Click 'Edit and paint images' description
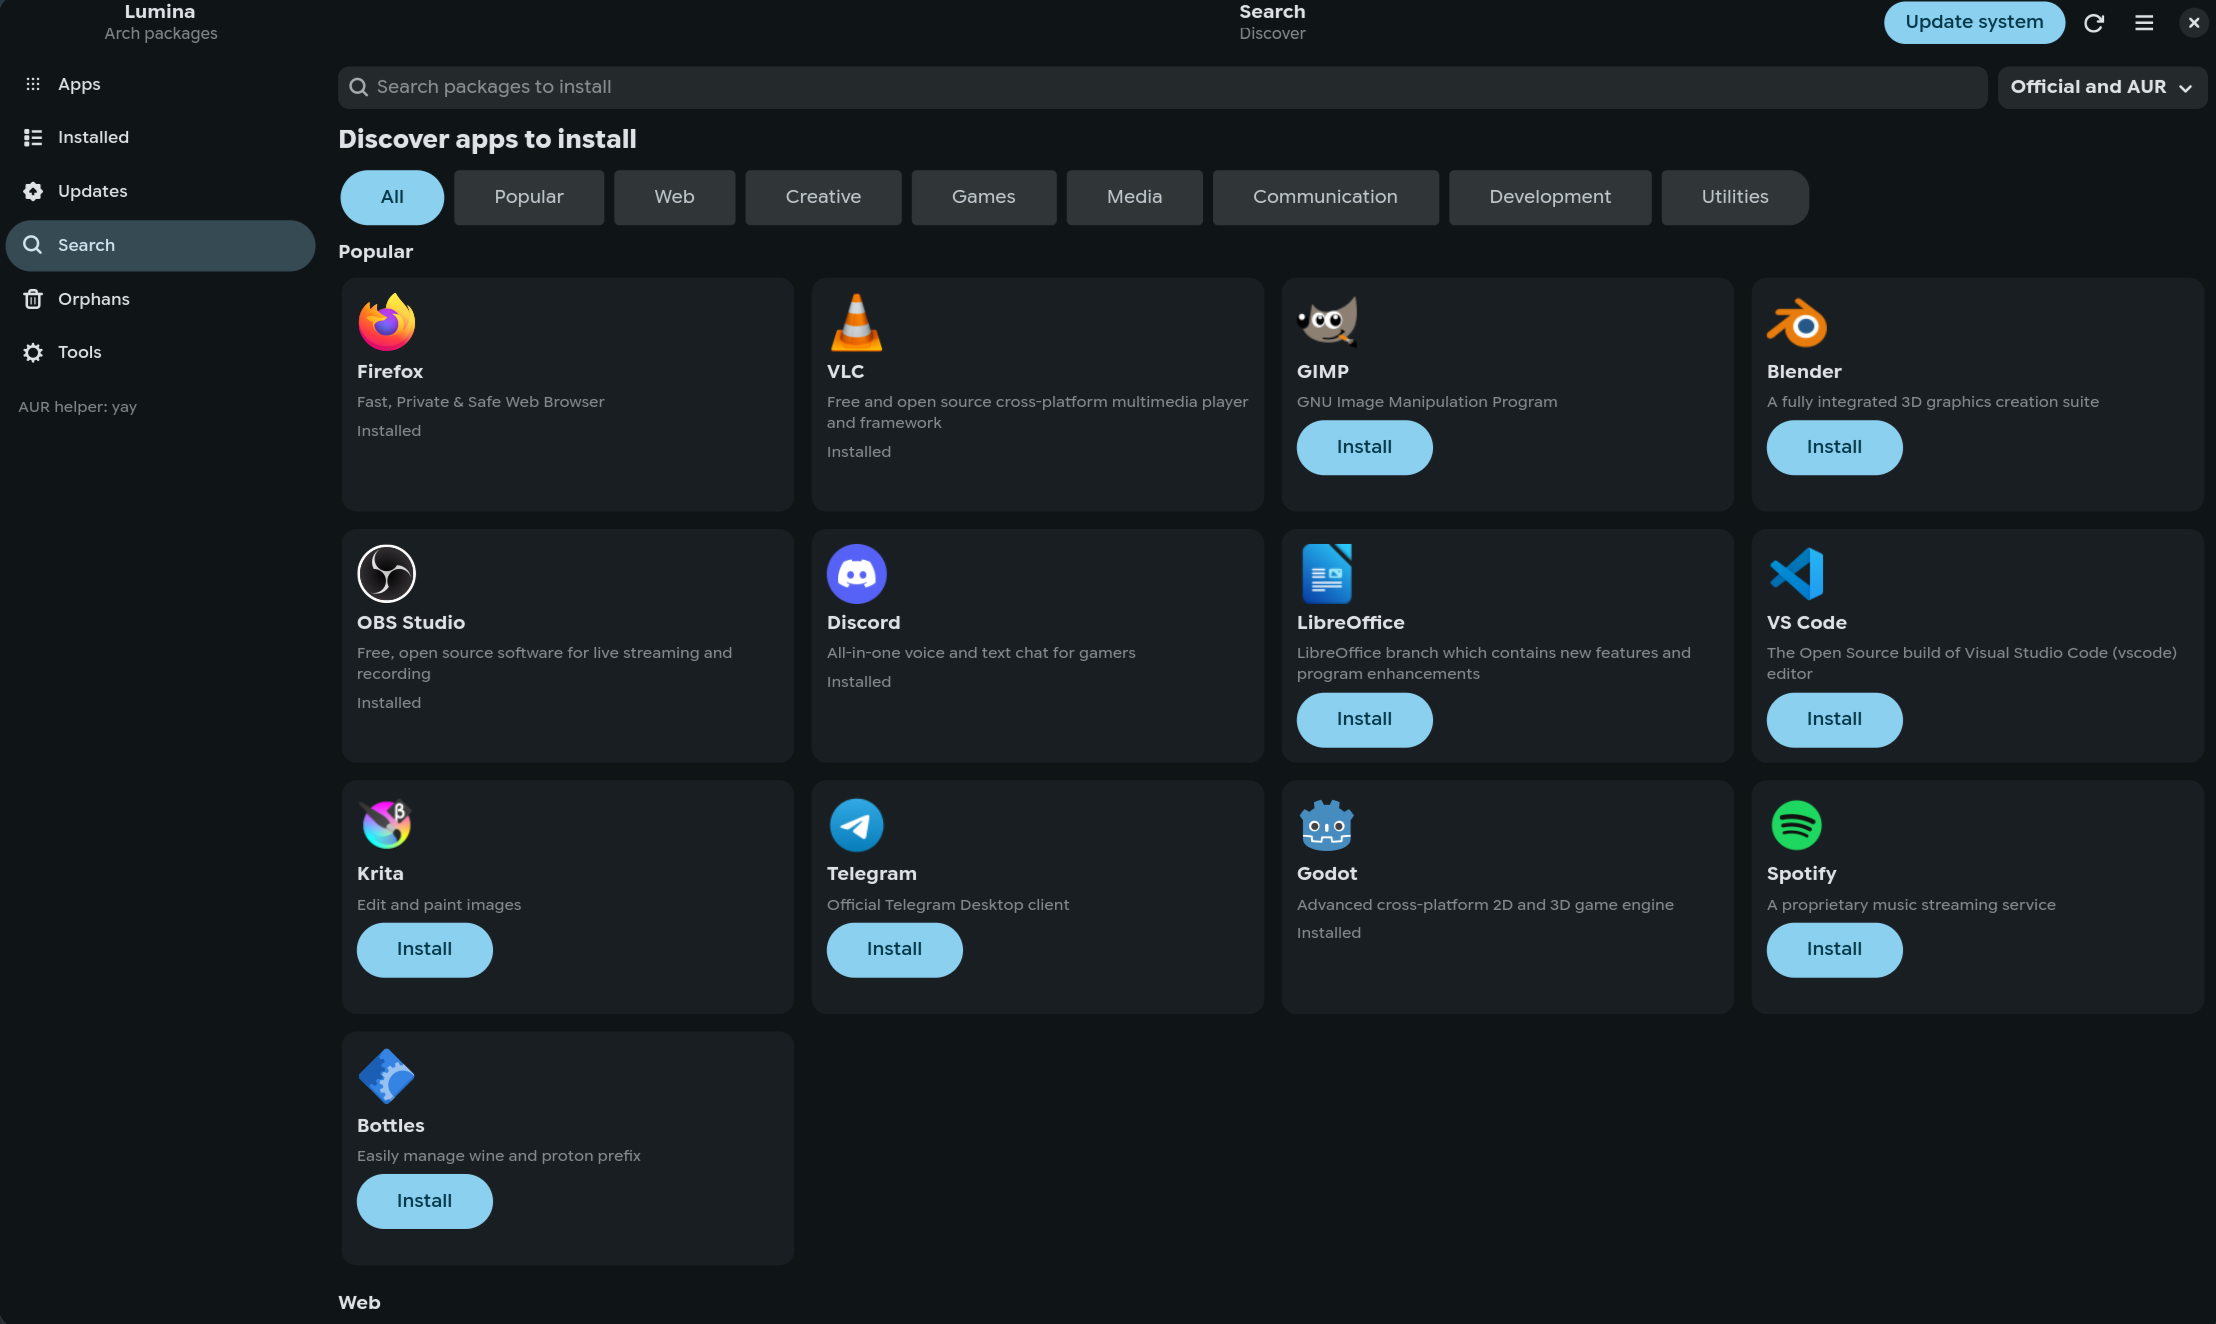 click(x=439, y=904)
